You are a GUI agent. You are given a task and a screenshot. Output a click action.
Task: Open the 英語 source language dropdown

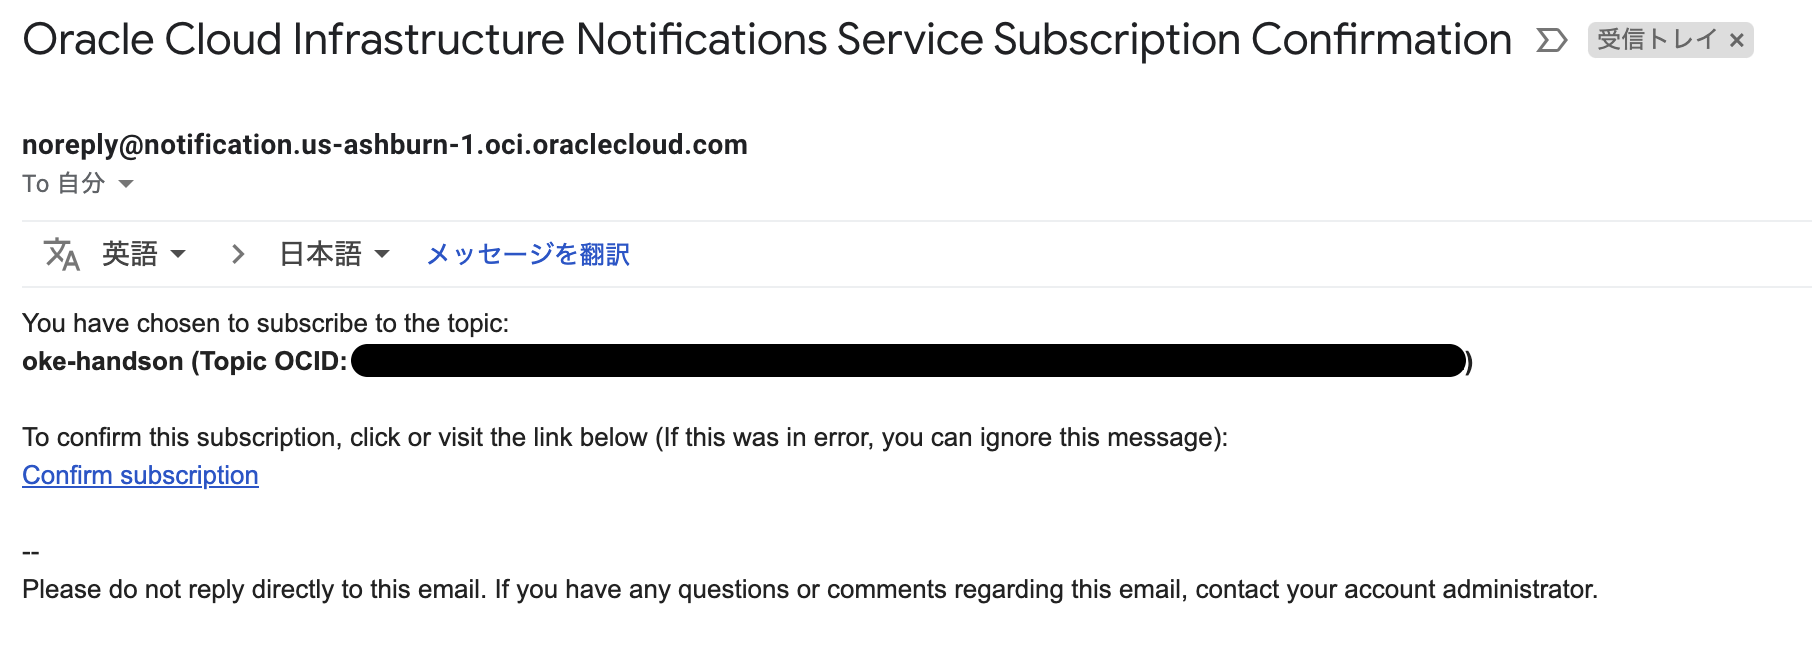click(143, 254)
